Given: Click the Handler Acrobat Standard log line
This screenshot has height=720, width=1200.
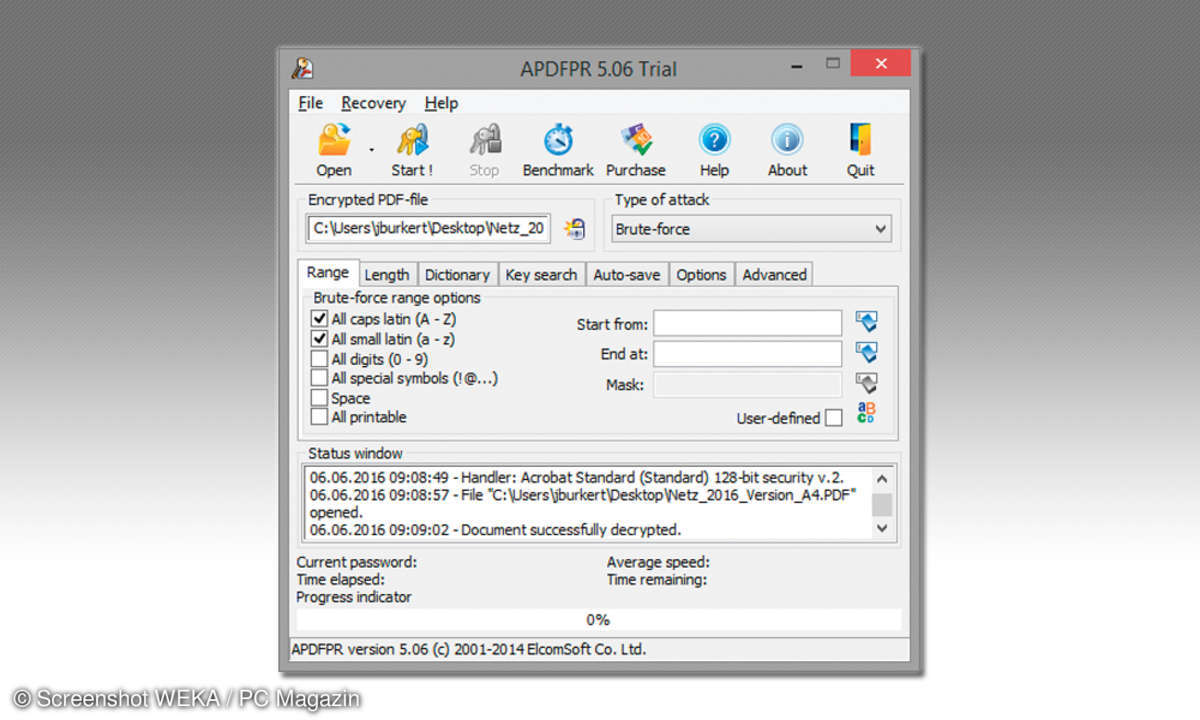Looking at the screenshot, I should click(x=577, y=478).
